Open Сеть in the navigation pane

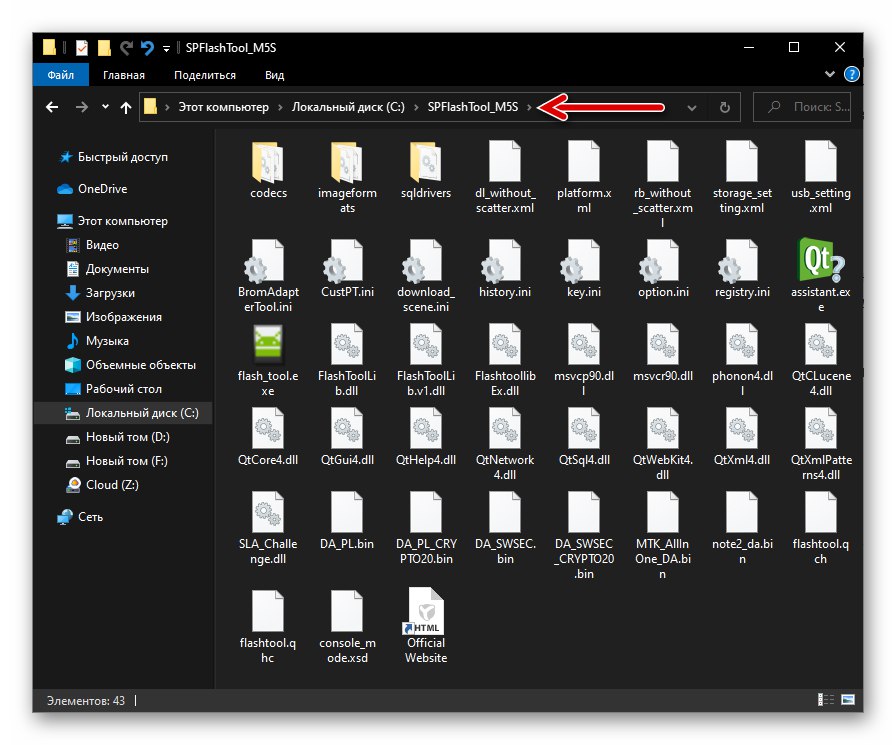click(x=80, y=516)
